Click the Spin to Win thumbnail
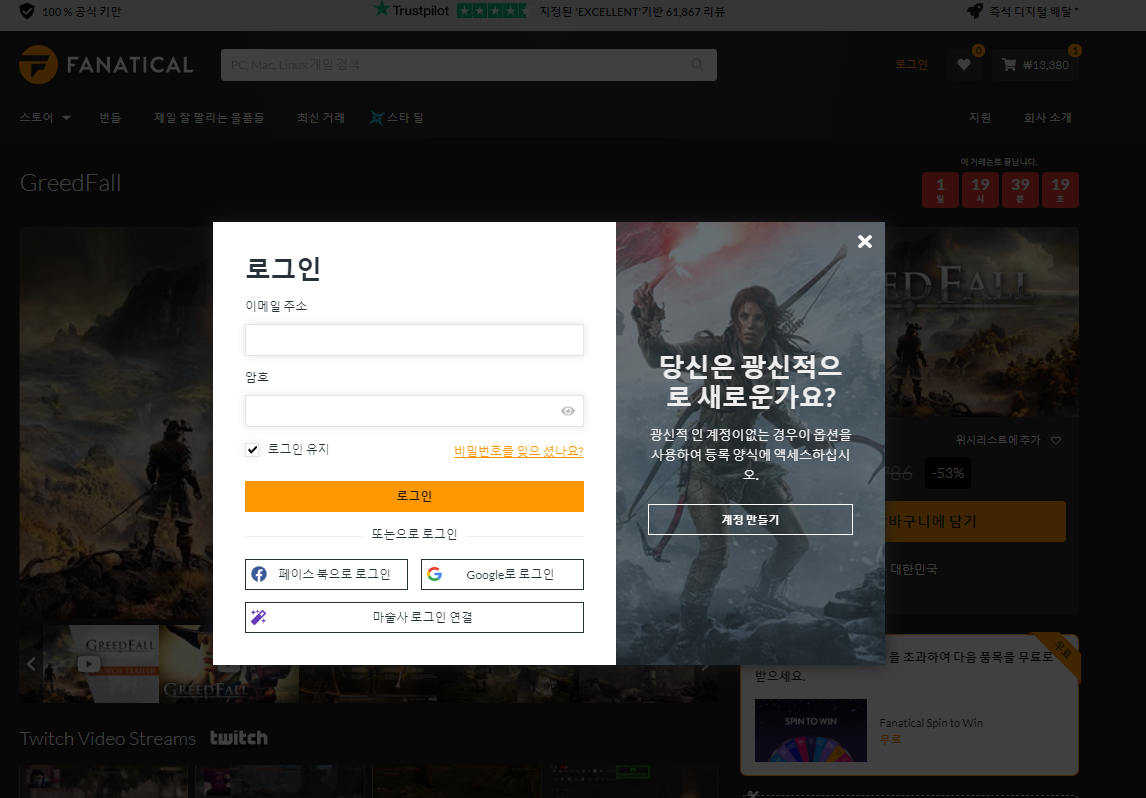 pos(811,731)
